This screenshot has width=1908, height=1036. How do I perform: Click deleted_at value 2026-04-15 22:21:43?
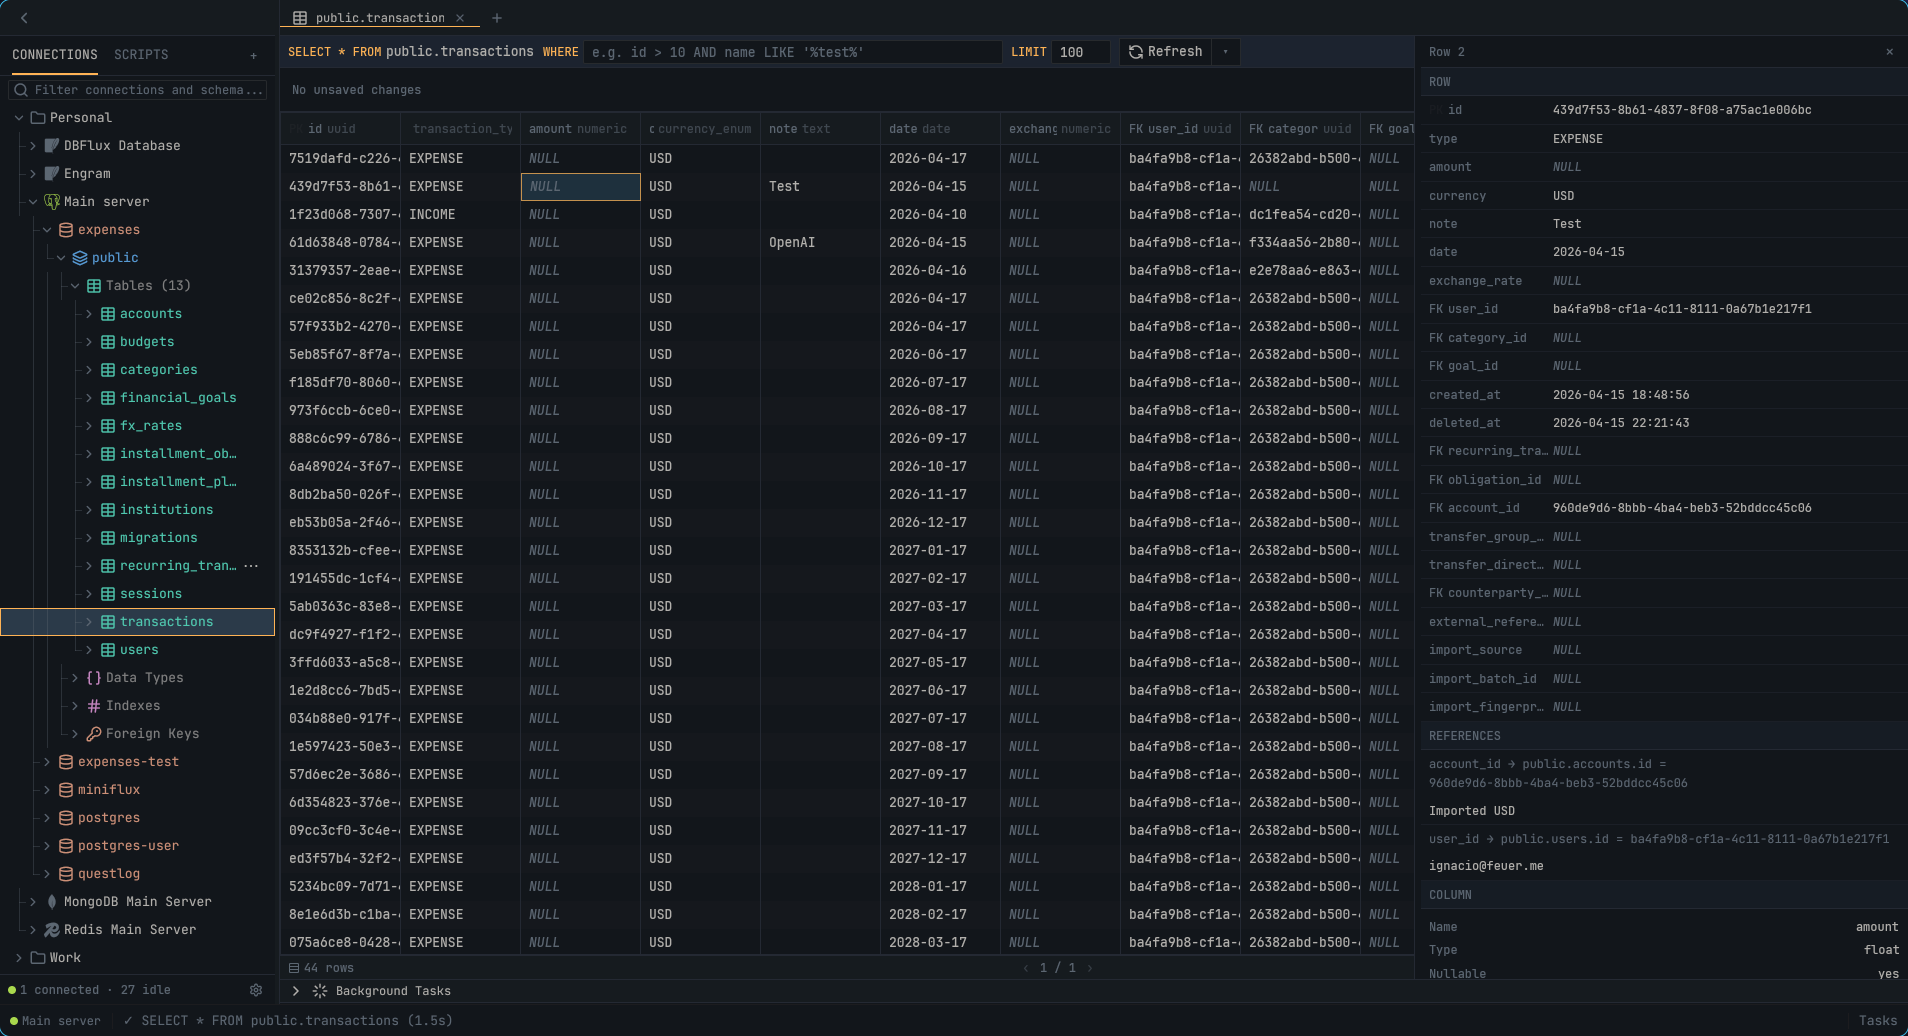[1621, 423]
